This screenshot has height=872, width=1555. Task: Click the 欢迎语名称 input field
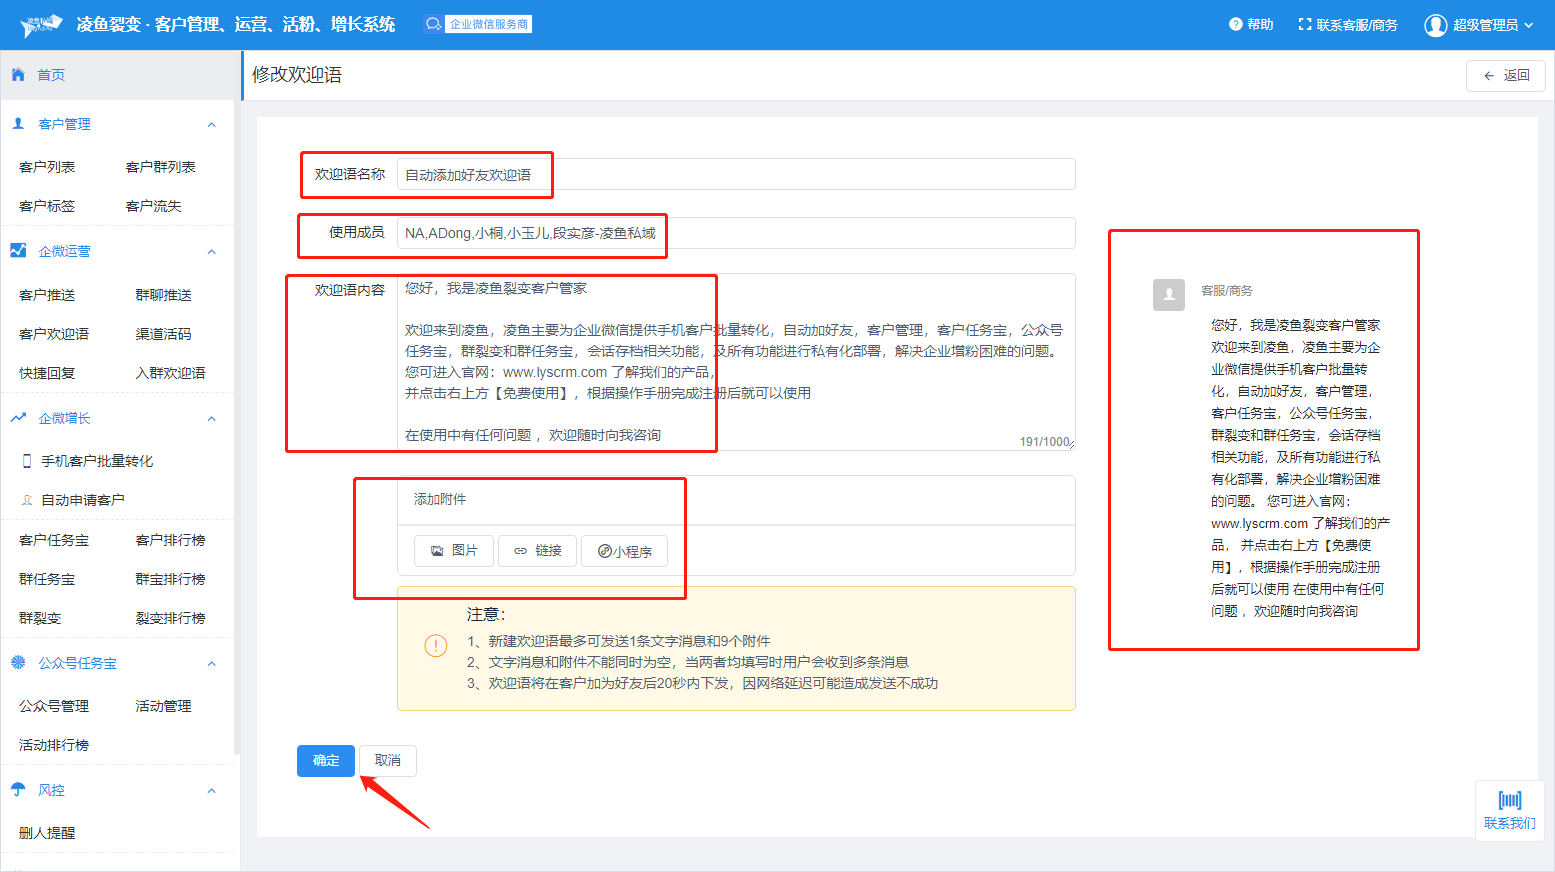click(x=735, y=174)
